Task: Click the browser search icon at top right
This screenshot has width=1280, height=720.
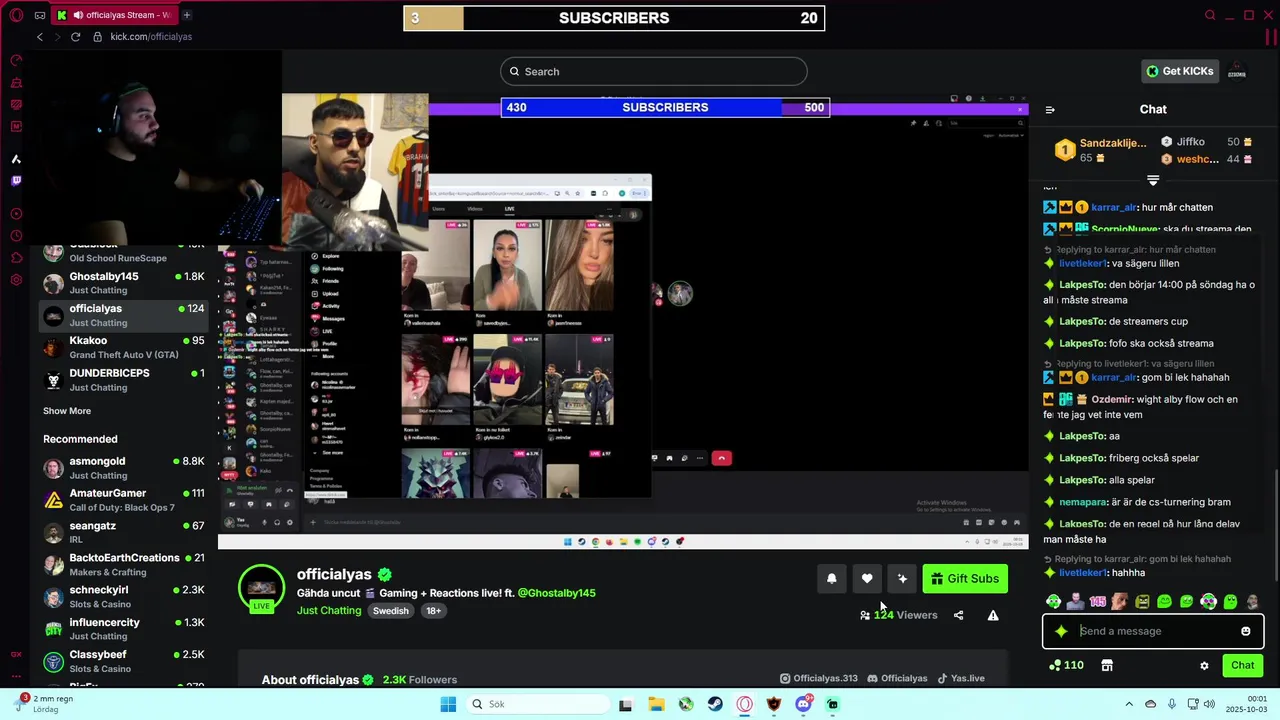Action: [1210, 15]
